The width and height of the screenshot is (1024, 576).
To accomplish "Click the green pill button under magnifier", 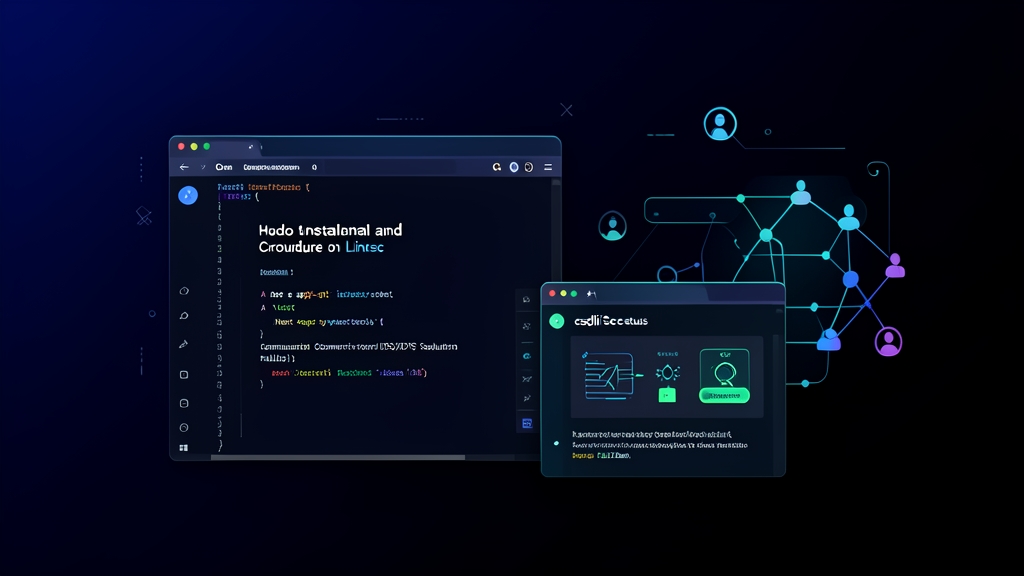I will pos(724,396).
